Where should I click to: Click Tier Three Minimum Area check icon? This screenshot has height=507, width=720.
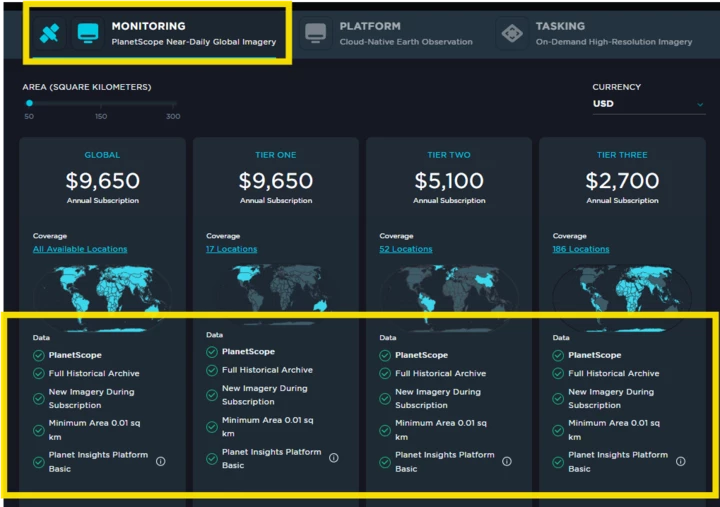(558, 430)
